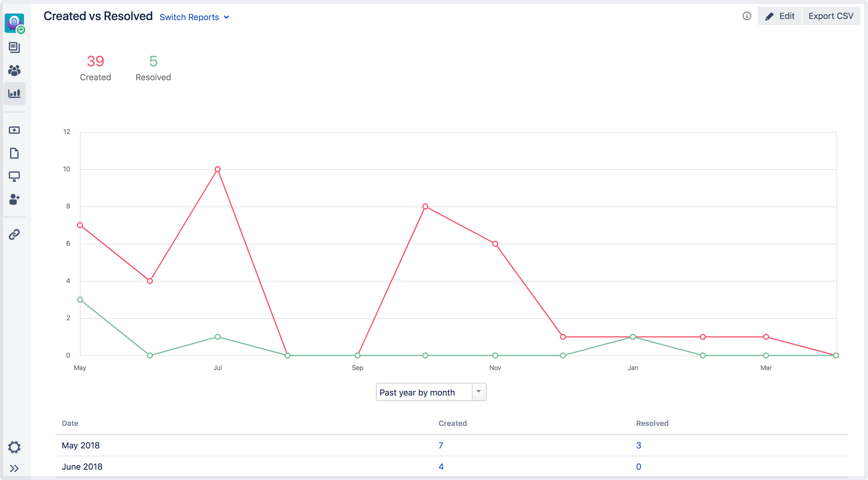
Task: Click the Invite team icon
Action: point(14,199)
